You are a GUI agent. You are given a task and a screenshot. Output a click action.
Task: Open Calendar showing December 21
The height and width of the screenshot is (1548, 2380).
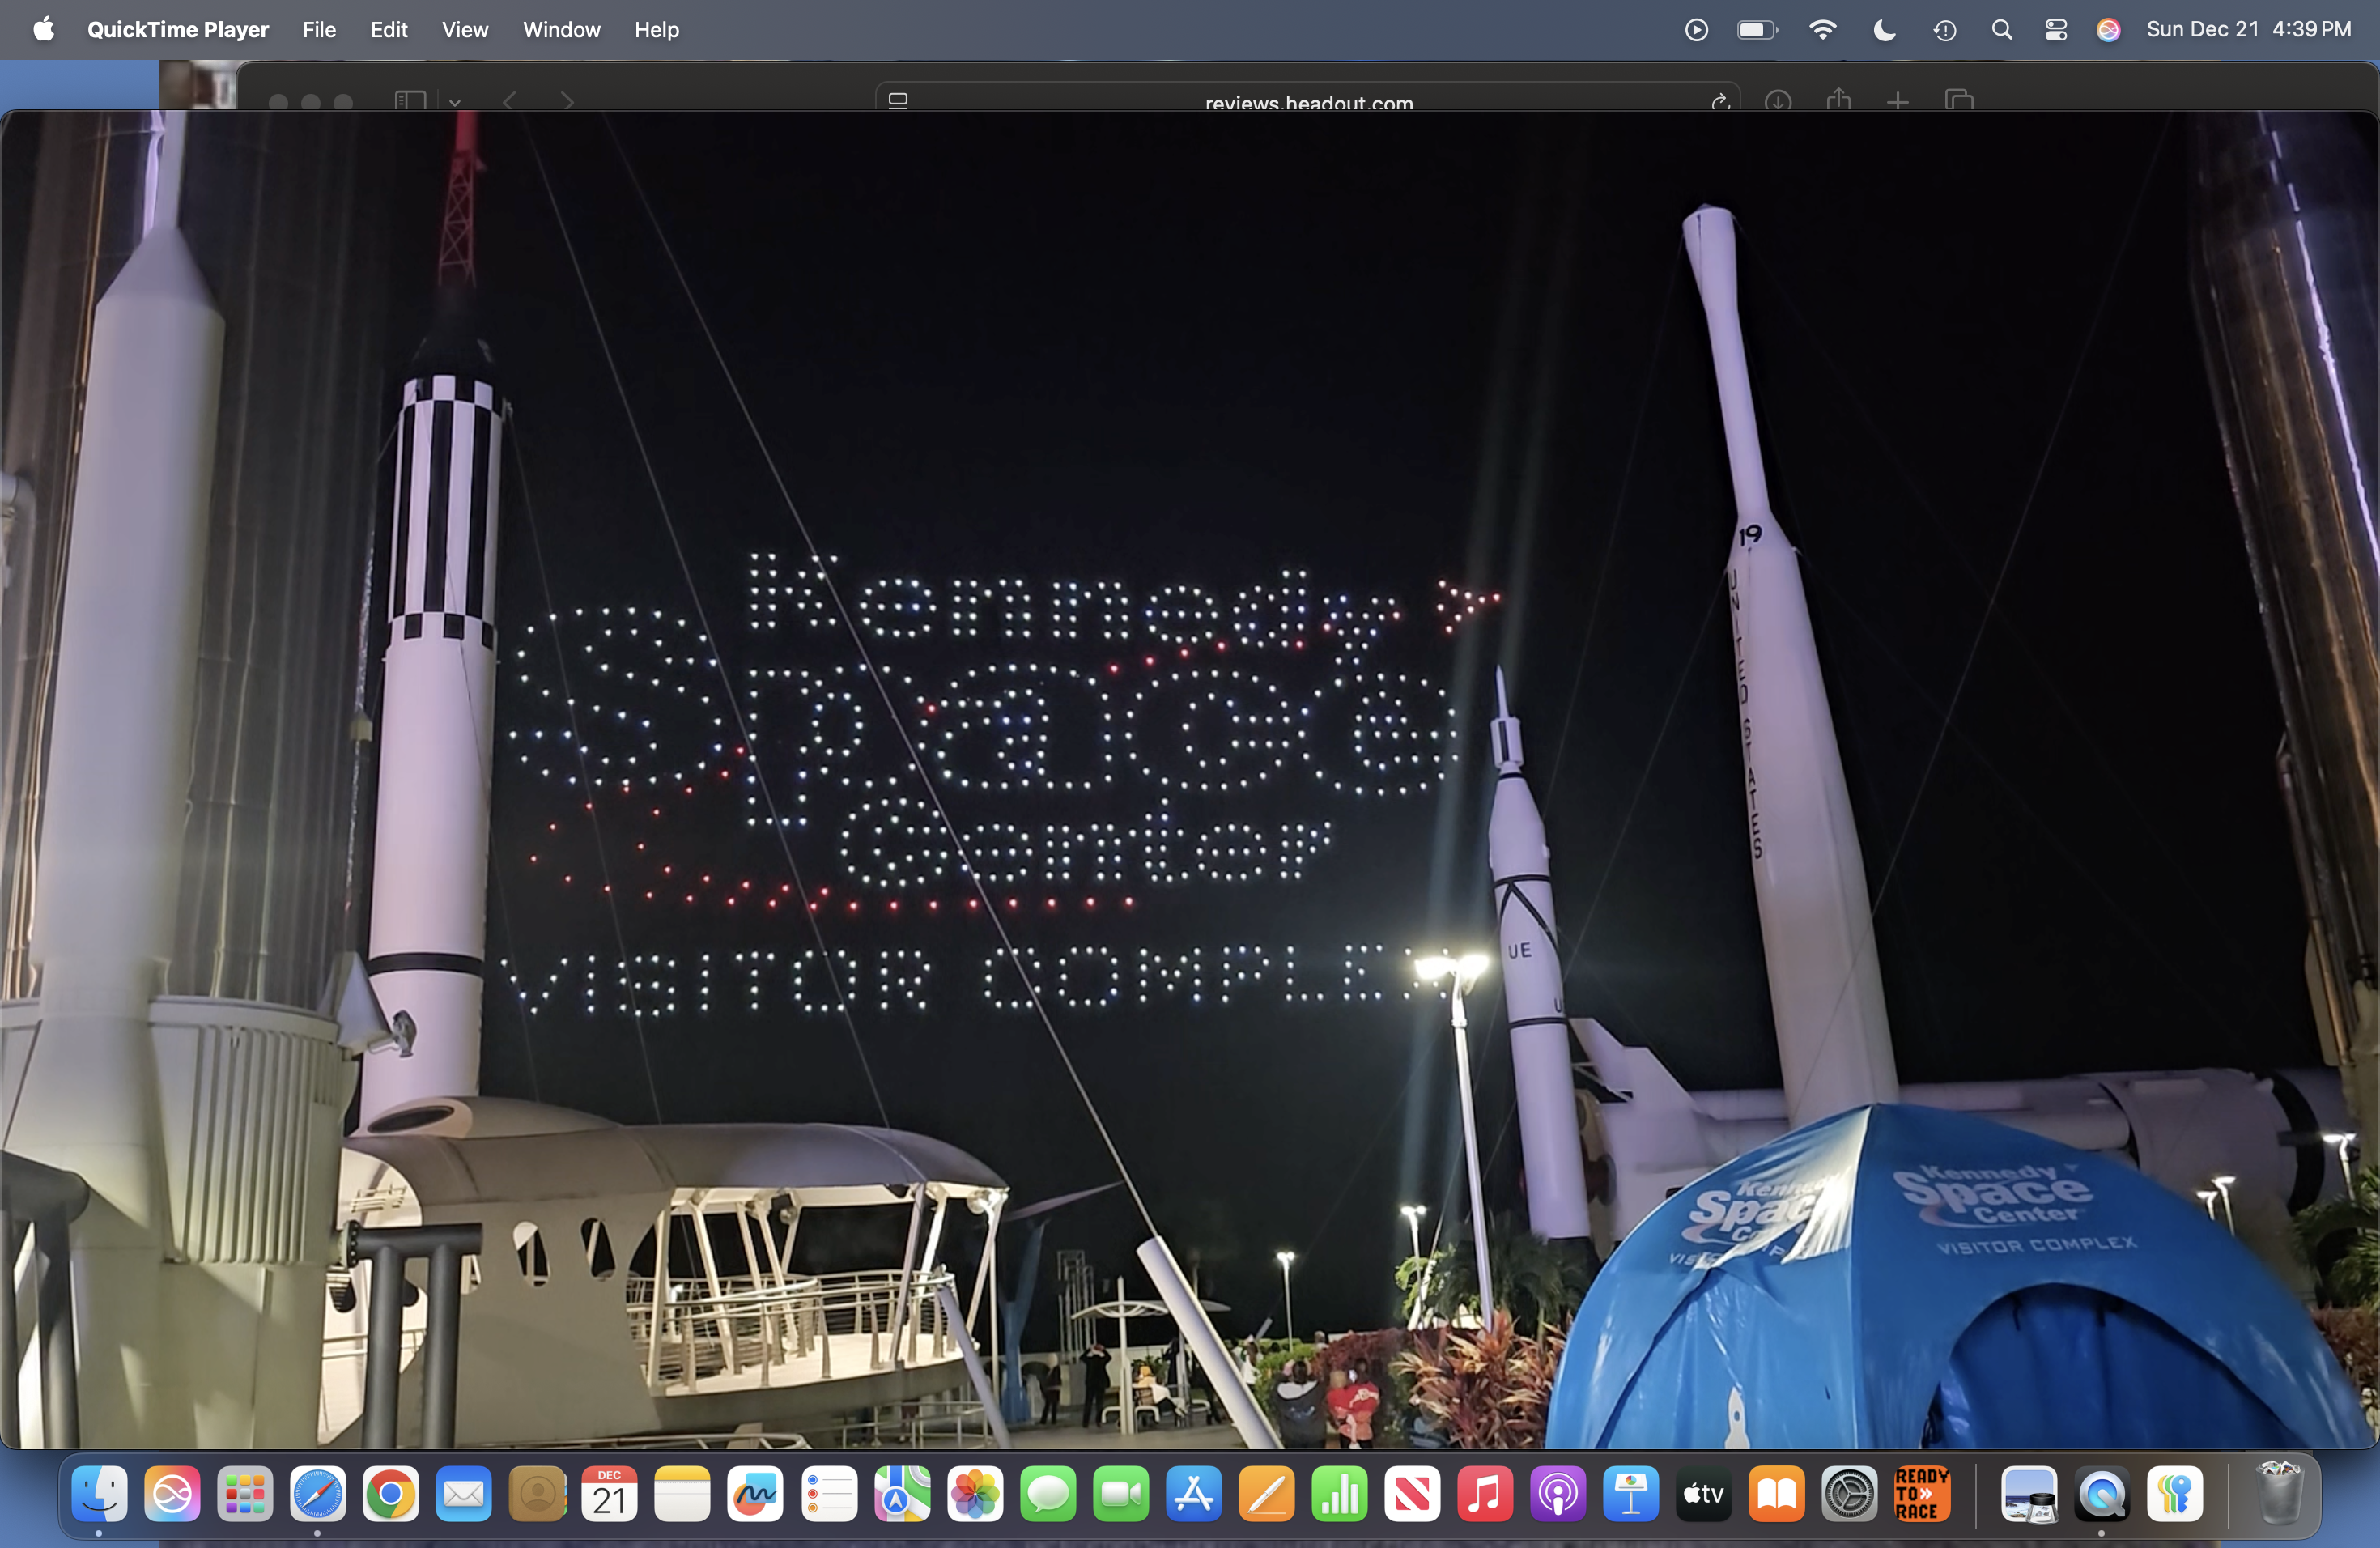coord(609,1494)
